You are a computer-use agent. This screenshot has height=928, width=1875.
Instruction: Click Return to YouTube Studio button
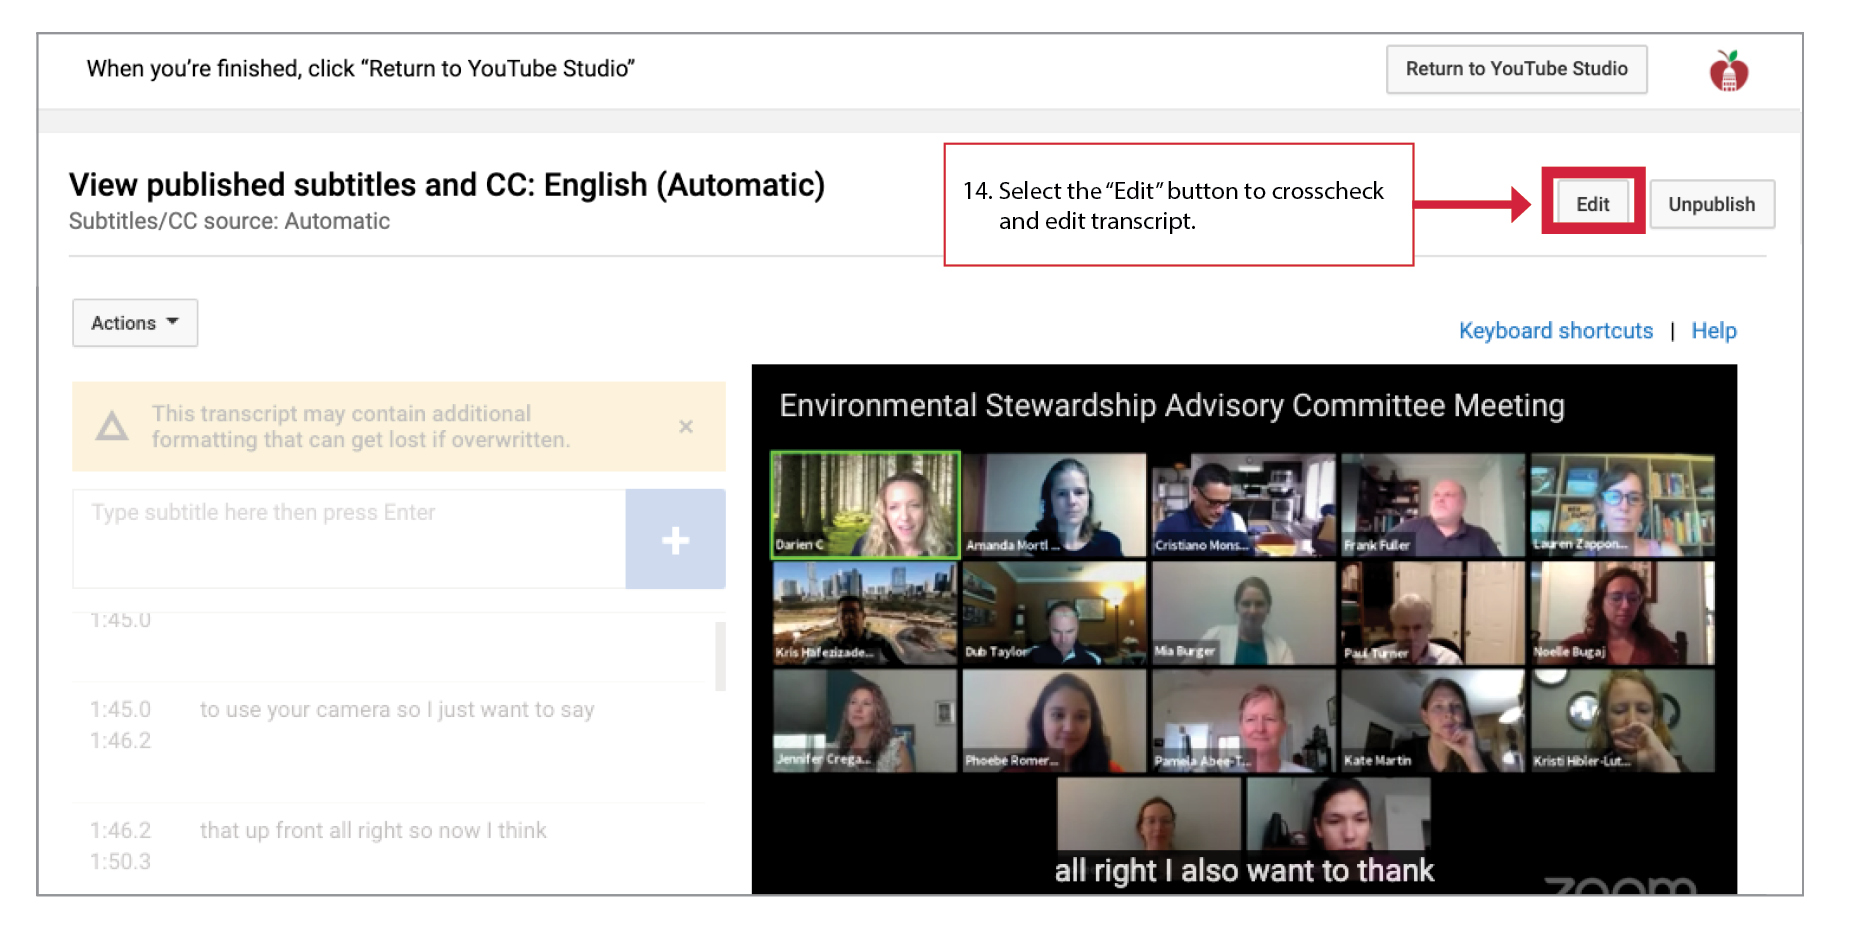[x=1516, y=69]
